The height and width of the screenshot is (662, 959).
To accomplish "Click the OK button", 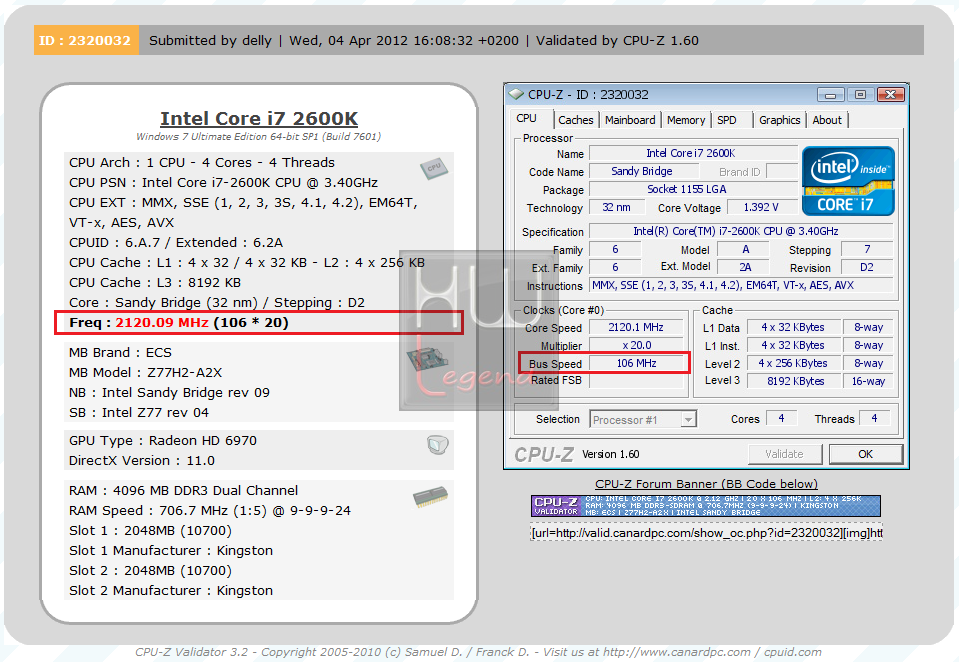I will (x=865, y=454).
